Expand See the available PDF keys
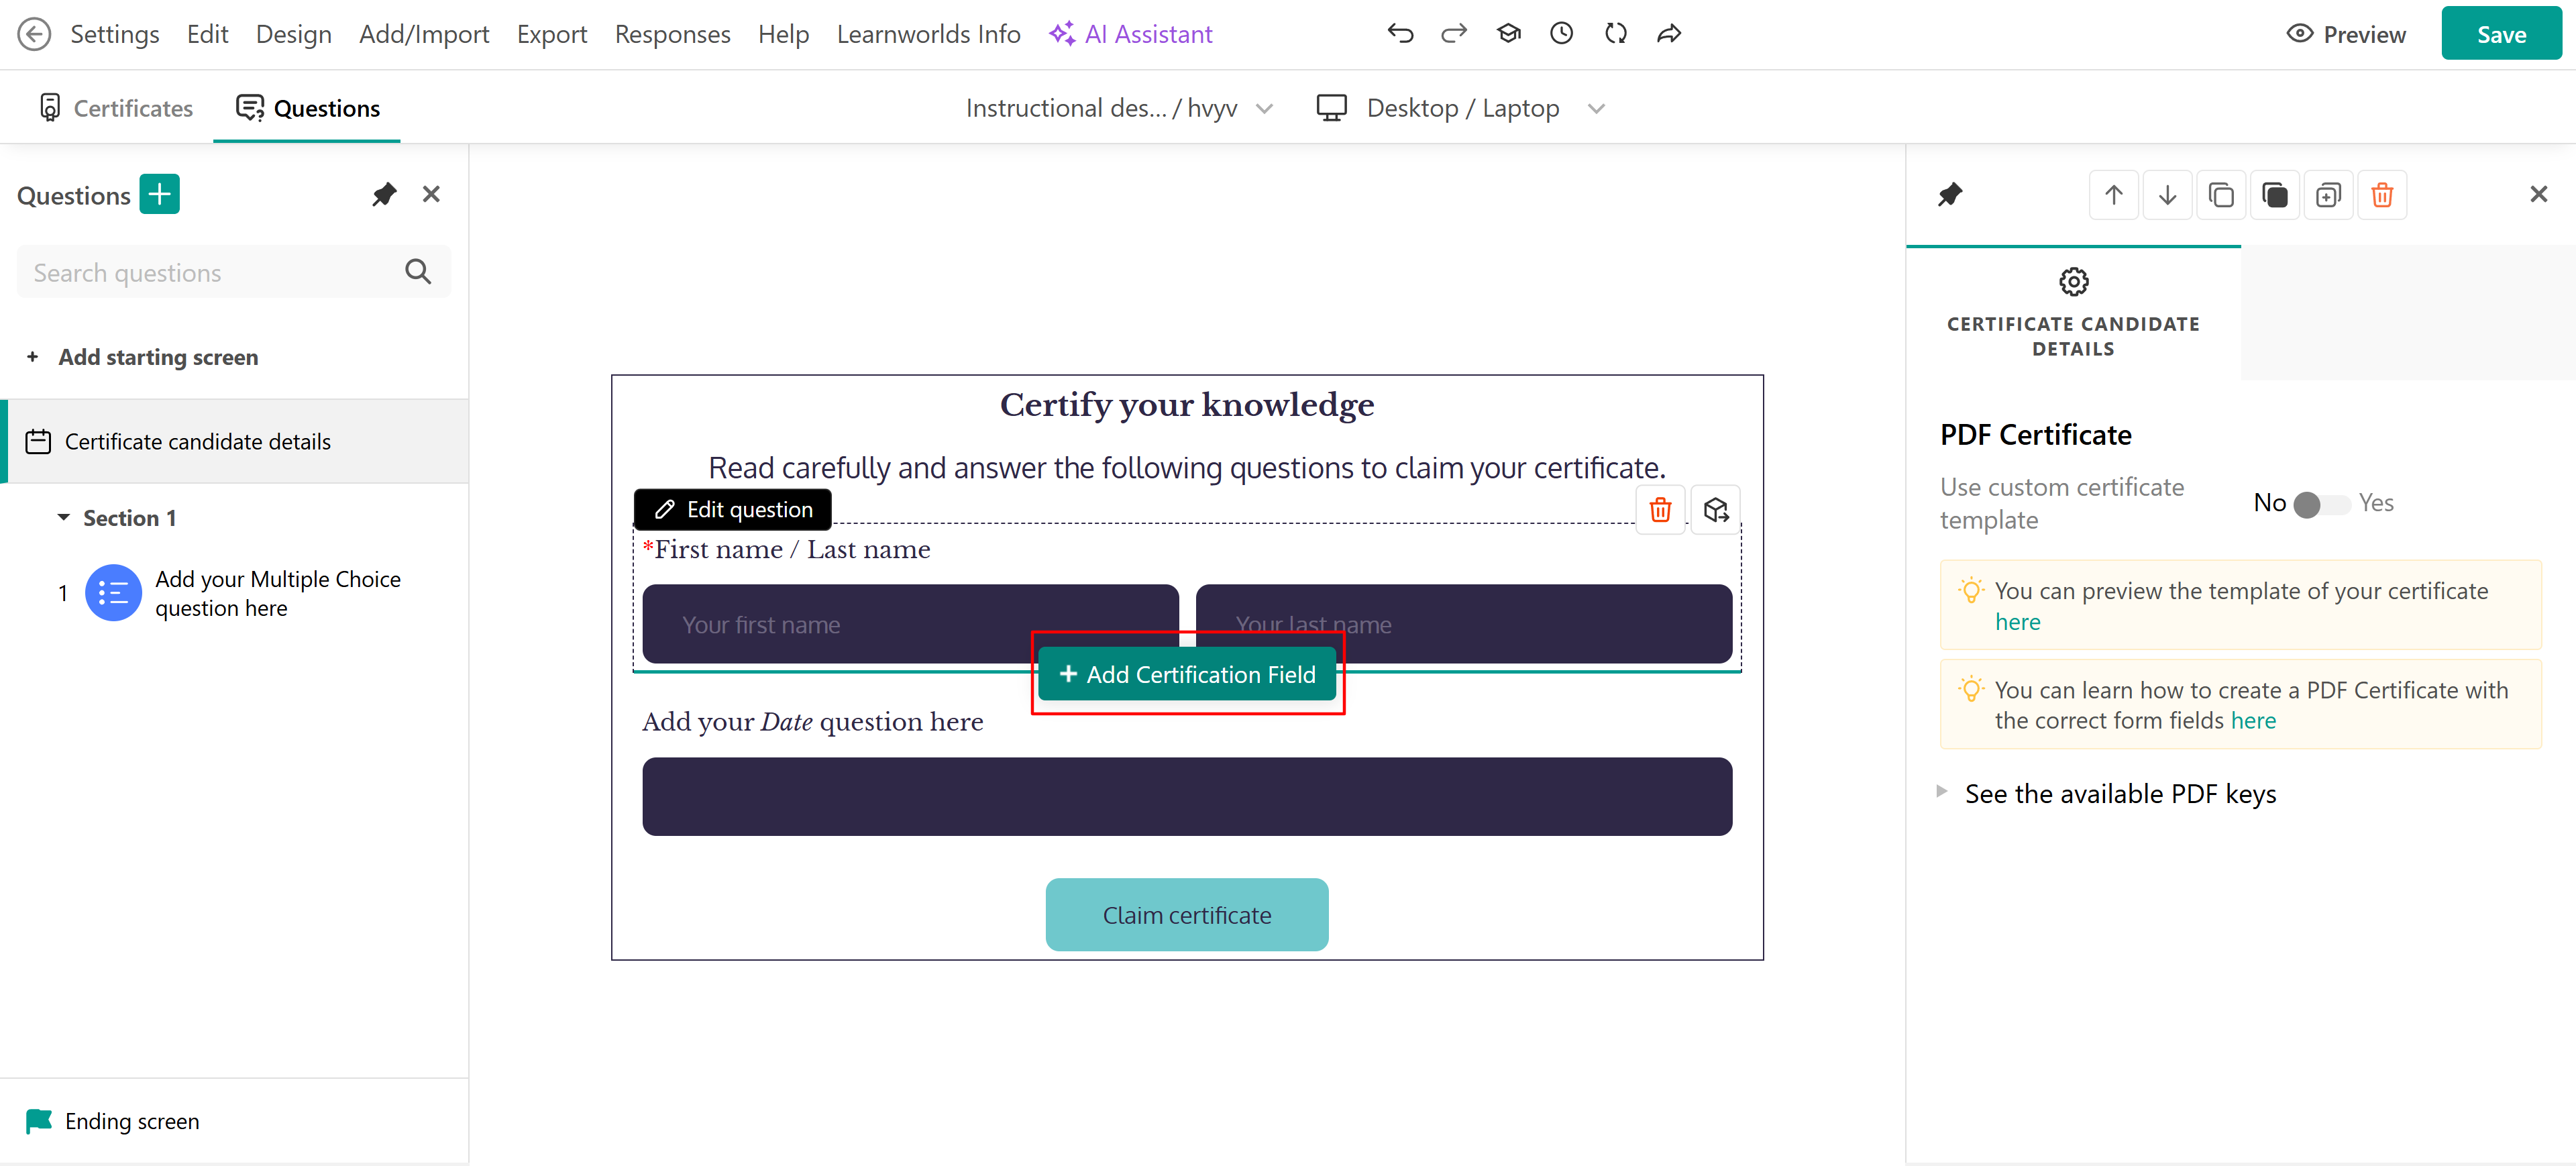This screenshot has width=2576, height=1166. coord(2120,794)
